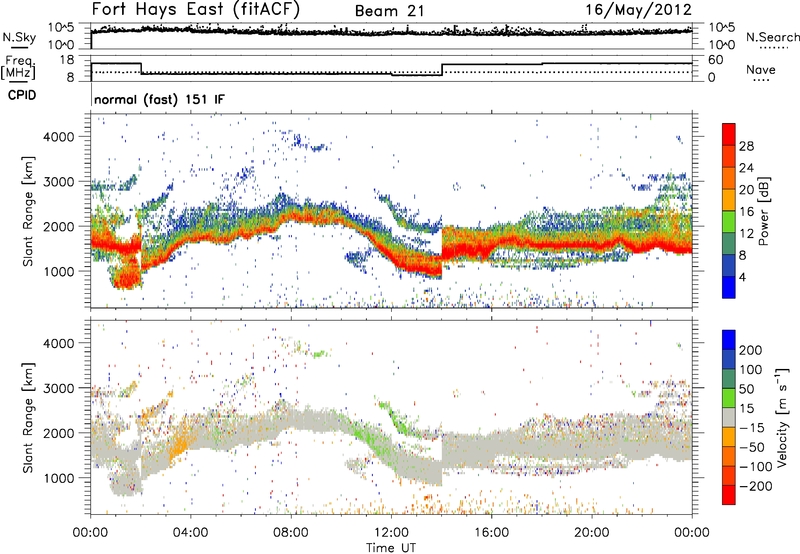Image resolution: width=800 pixels, height=554 pixels.
Task: Click the N.Sky solid line legend sample
Action: point(19,47)
